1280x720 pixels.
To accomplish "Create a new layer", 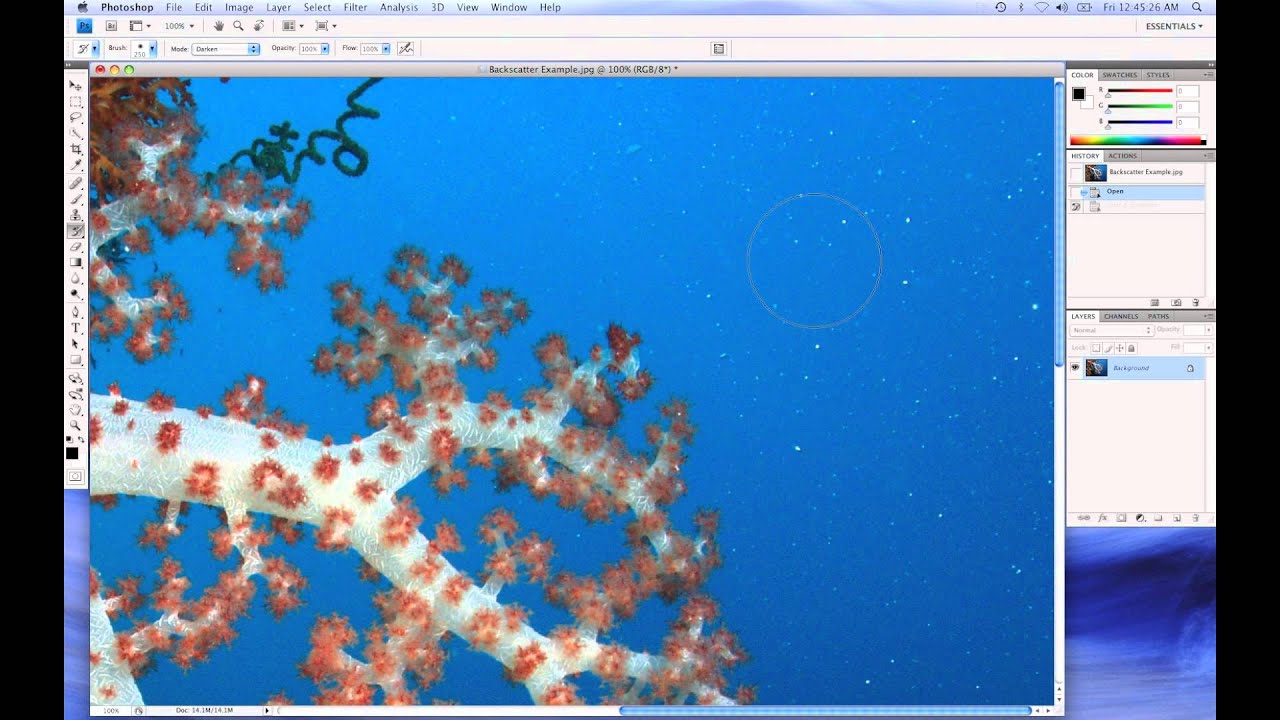I will coord(1177,518).
